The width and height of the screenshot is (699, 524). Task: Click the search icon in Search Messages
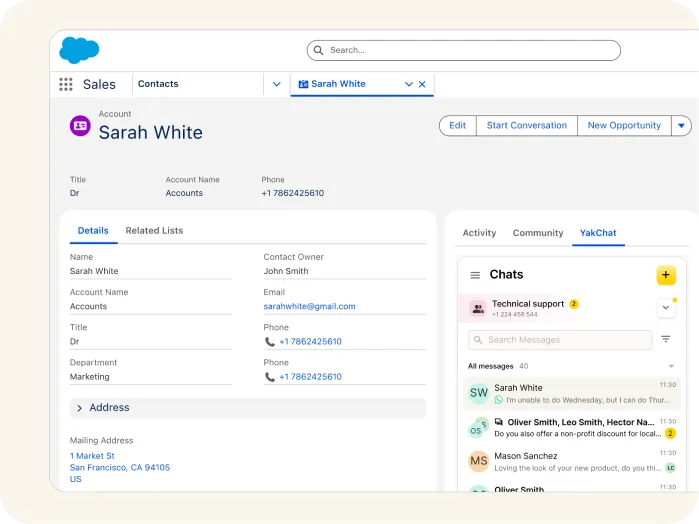[478, 340]
